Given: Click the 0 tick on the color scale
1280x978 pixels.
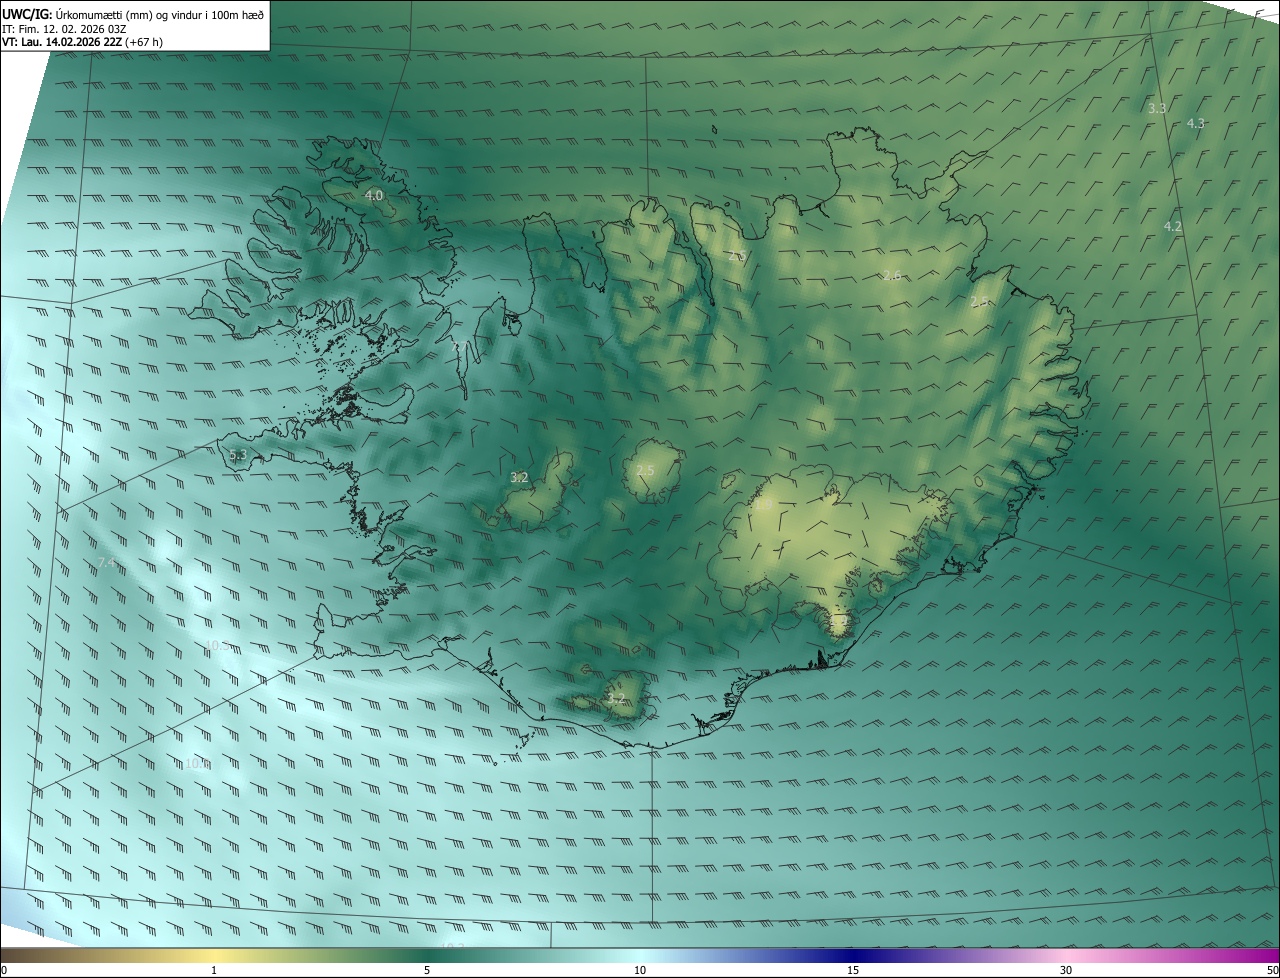Looking at the screenshot, I should [4, 970].
